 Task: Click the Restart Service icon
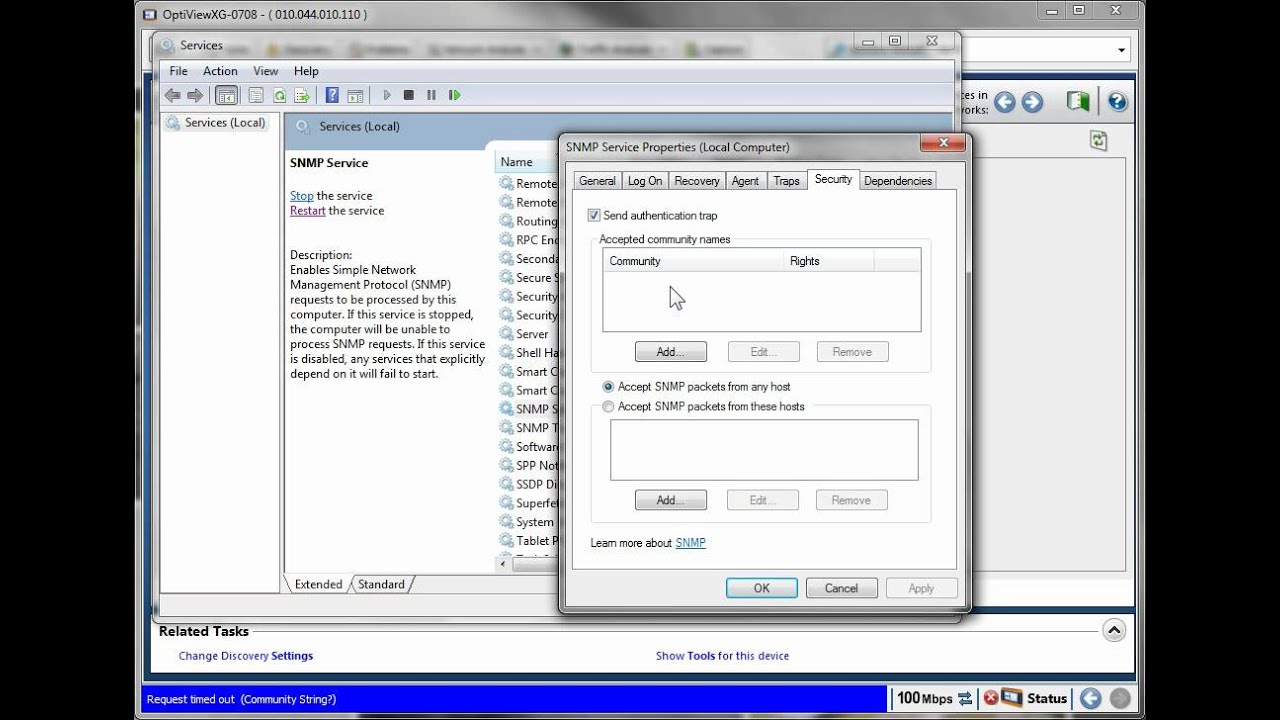click(x=454, y=95)
